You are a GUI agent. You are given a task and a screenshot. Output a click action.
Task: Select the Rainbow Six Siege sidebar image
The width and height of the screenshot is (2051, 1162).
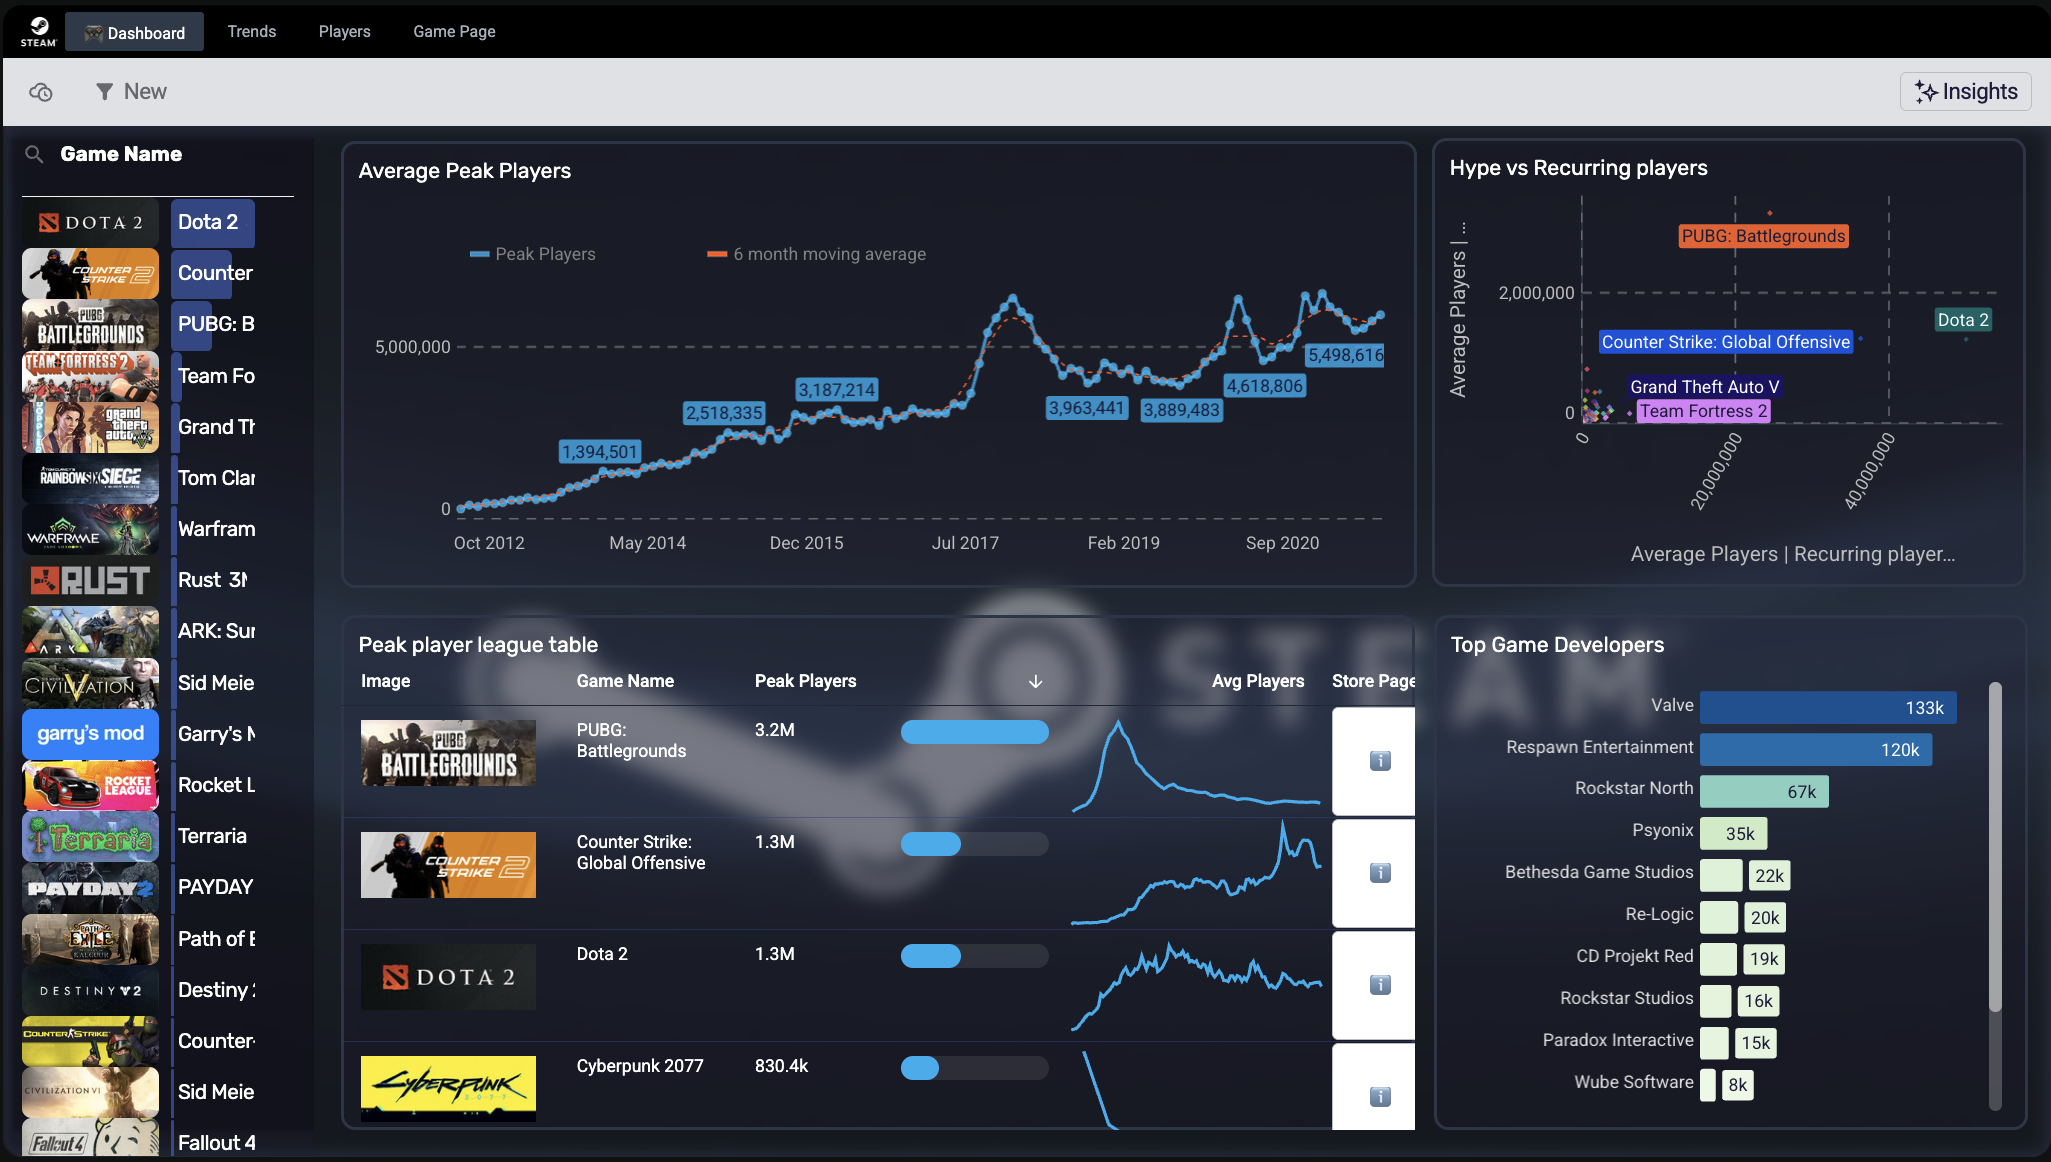pyautogui.click(x=90, y=478)
